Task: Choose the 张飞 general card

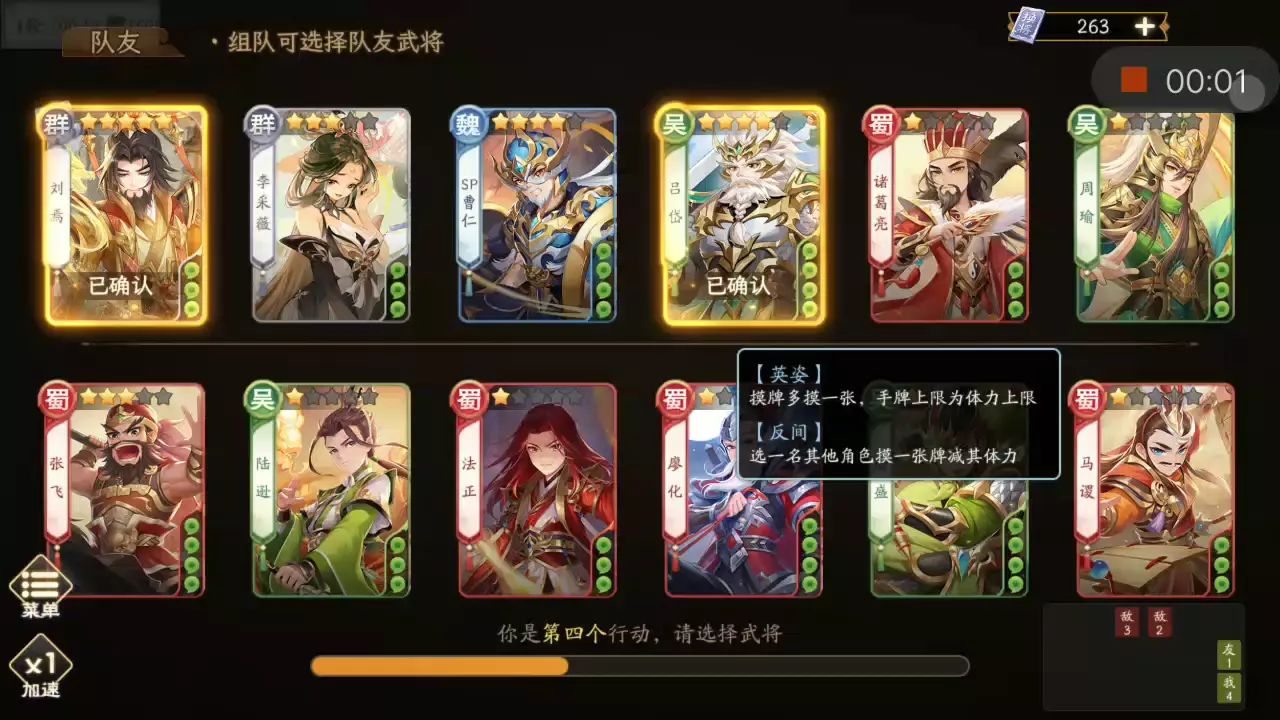Action: coord(125,490)
